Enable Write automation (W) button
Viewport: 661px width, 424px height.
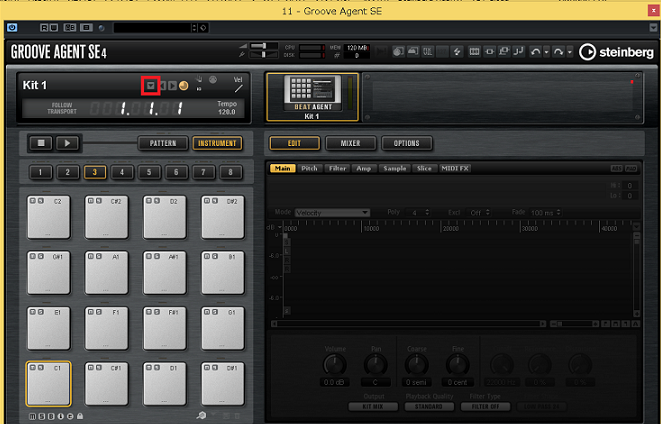coord(54,28)
